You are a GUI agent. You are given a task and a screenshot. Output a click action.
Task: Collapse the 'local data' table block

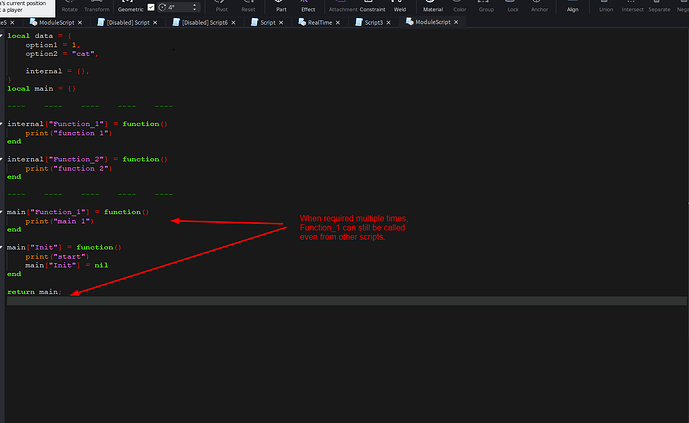pos(2,36)
